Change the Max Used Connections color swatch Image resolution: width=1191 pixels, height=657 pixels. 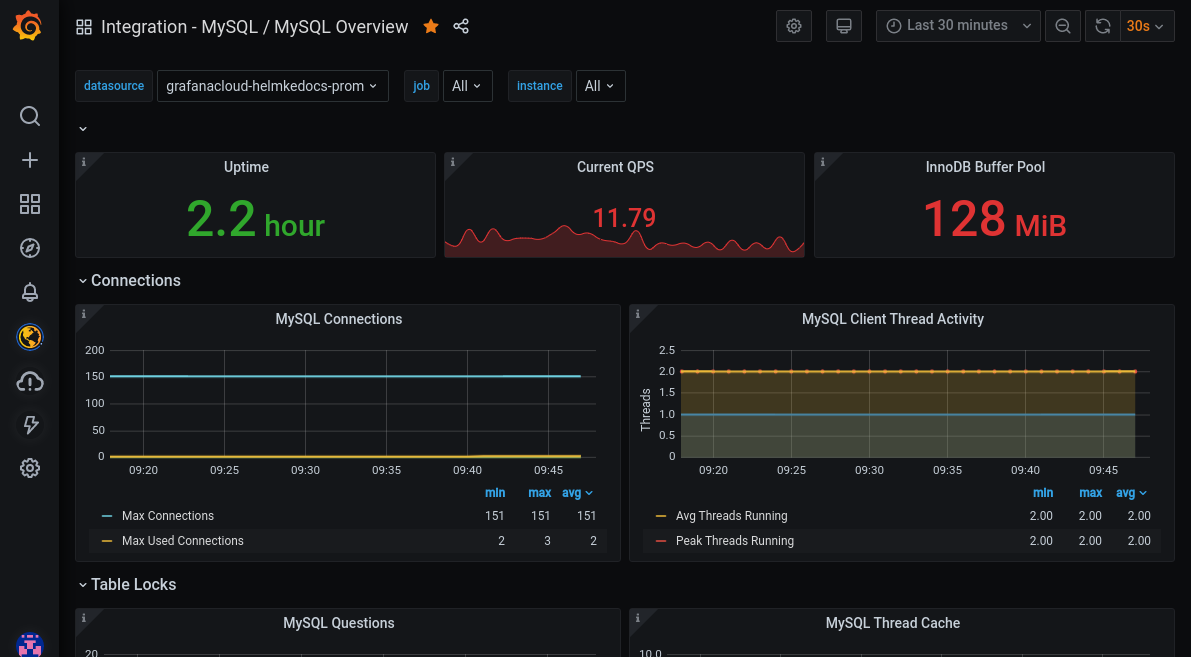107,542
